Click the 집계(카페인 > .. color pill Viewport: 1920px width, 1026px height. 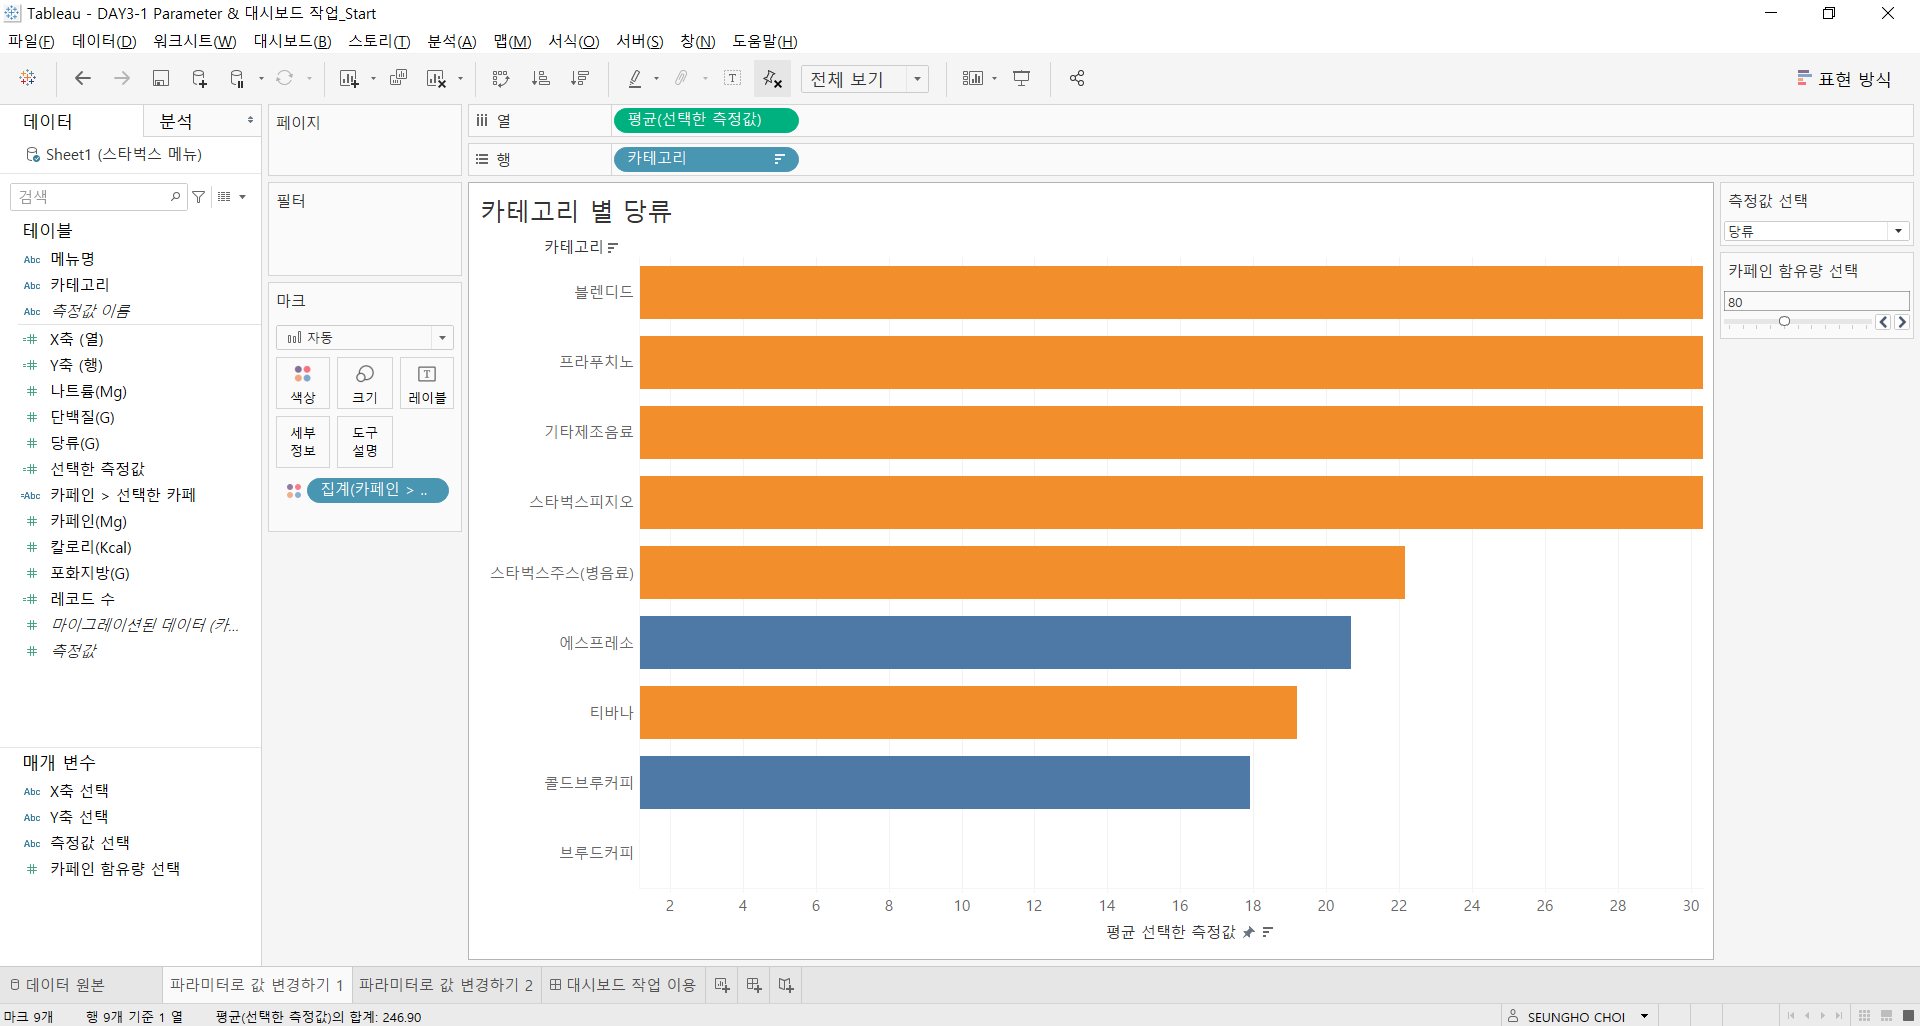(378, 490)
